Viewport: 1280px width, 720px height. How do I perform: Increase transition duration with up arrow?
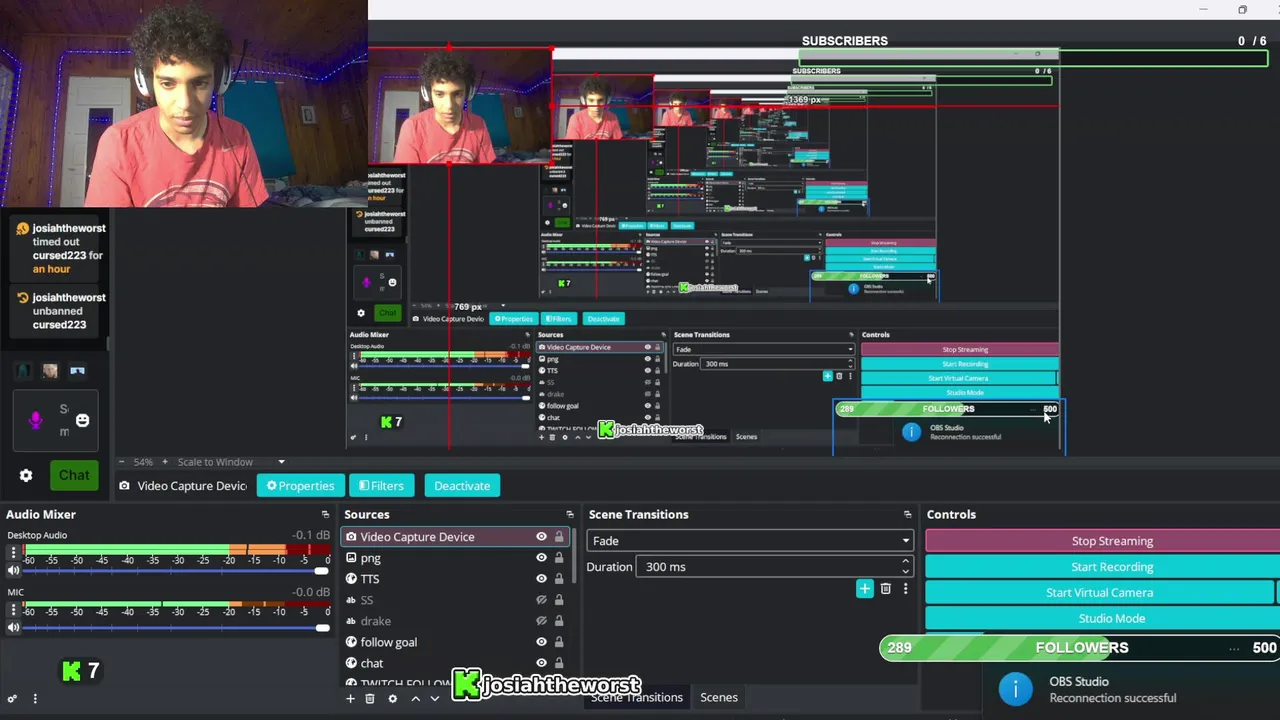tap(905, 562)
